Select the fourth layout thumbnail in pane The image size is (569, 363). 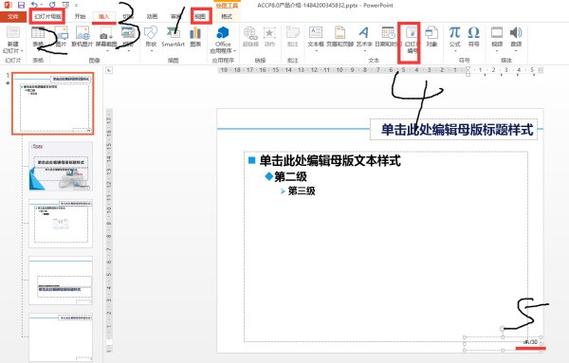click(x=61, y=281)
